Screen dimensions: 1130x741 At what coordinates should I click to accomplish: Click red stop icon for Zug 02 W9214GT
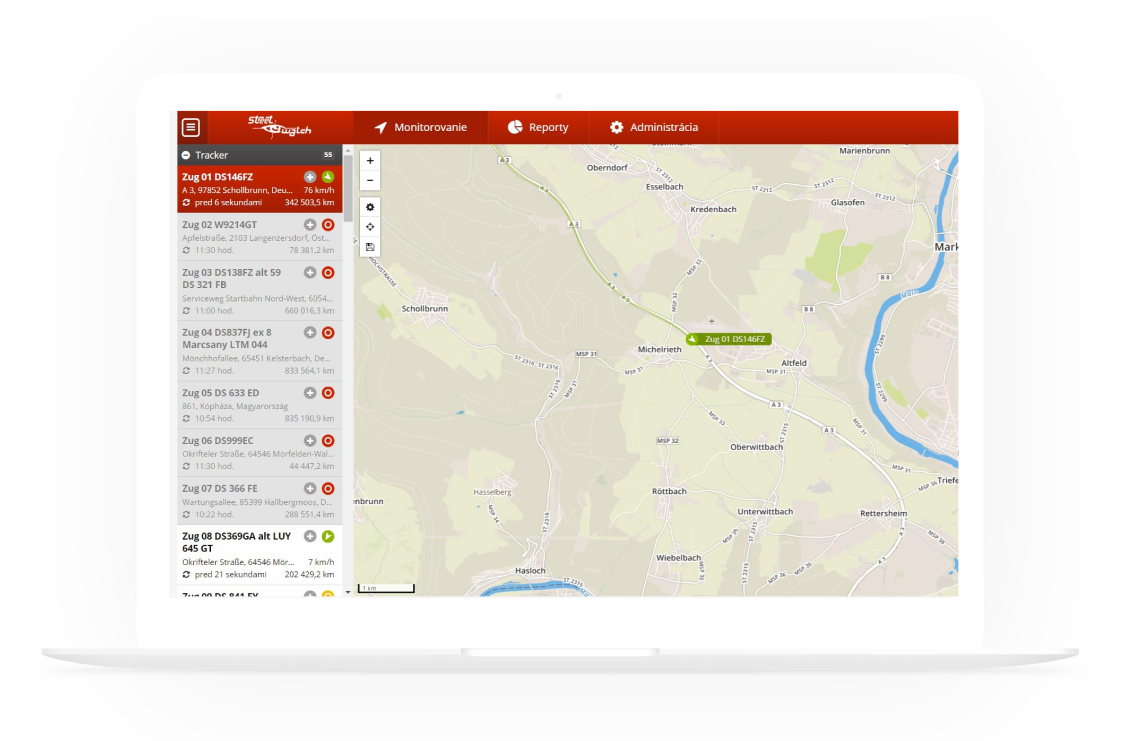pos(328,225)
